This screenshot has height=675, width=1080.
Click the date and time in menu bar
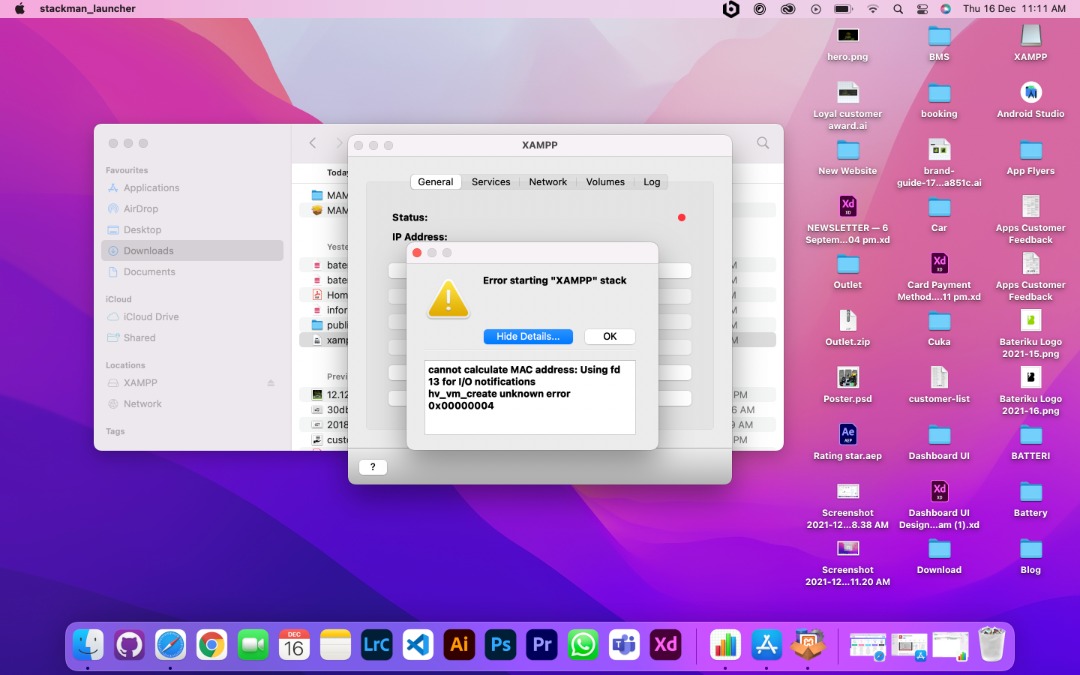coord(1014,9)
